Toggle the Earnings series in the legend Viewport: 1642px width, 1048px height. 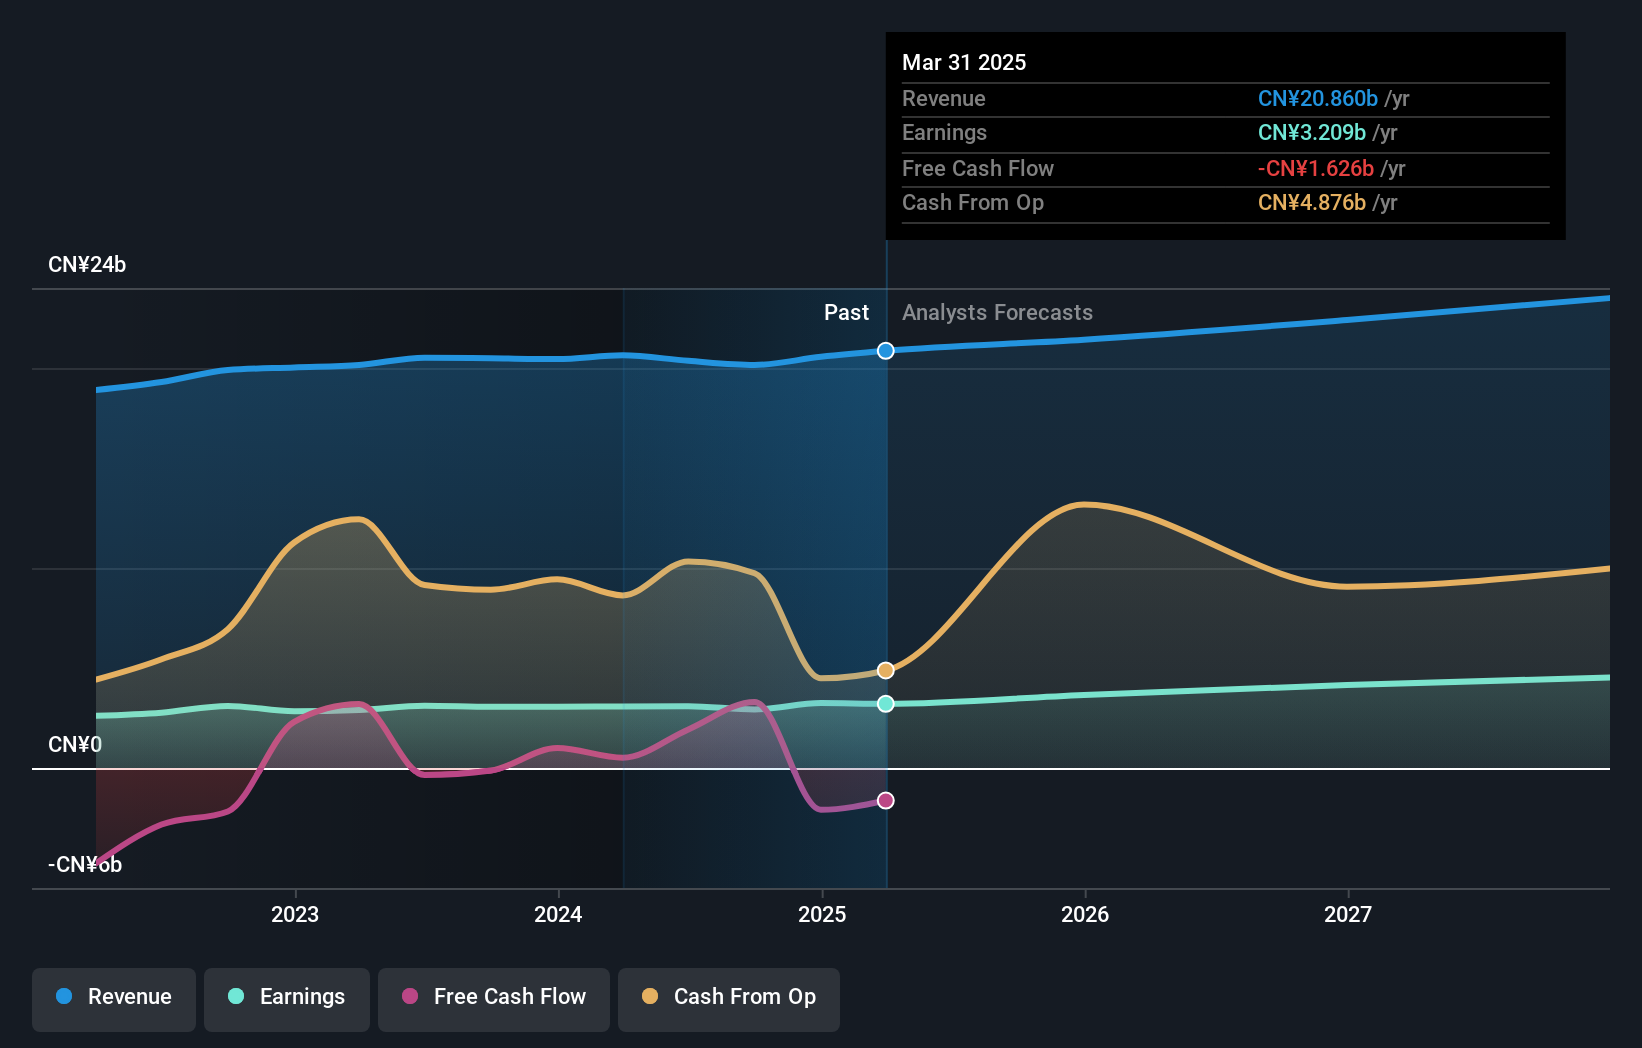point(287,998)
